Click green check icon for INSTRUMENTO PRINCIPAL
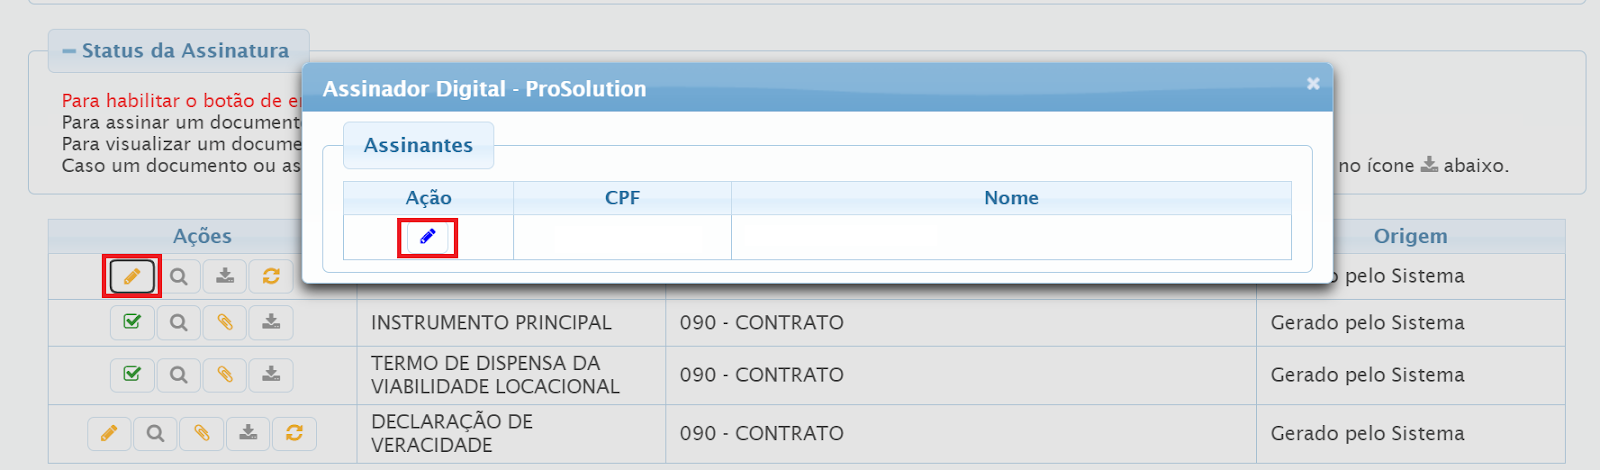This screenshot has width=1600, height=470. pyautogui.click(x=132, y=322)
